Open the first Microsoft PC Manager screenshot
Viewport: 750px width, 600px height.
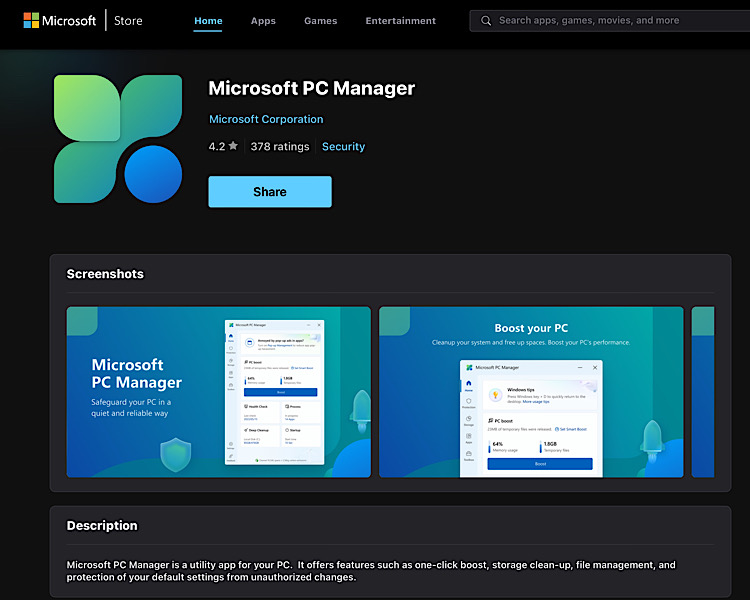tap(219, 392)
